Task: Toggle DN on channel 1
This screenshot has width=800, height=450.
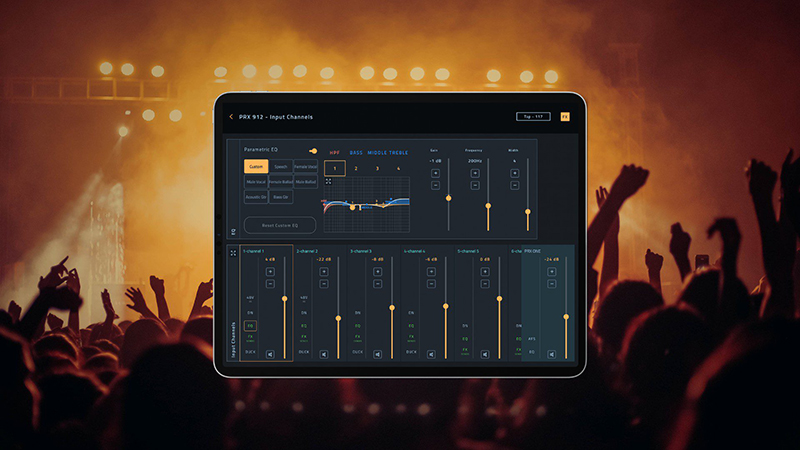Action: [x=250, y=313]
